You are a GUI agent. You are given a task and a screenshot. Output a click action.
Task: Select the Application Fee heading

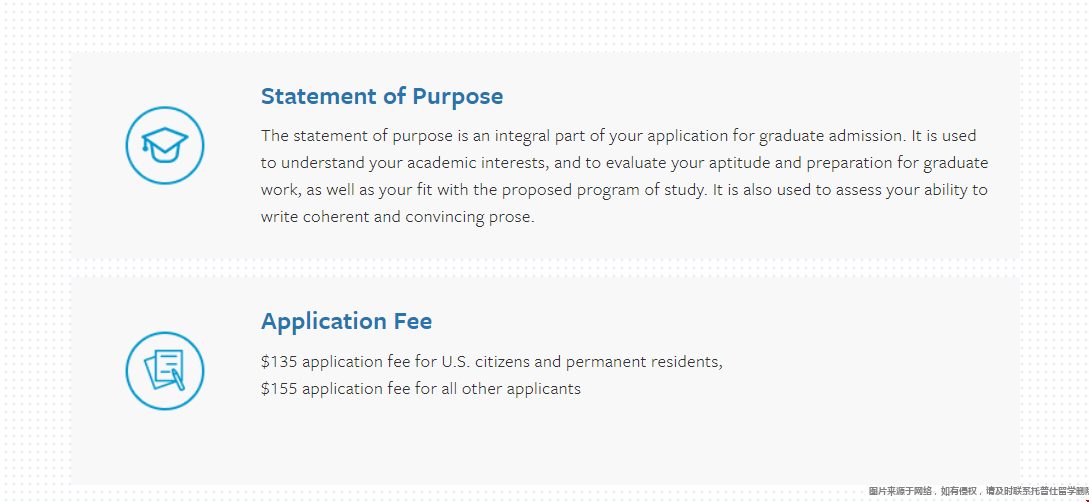(x=347, y=321)
